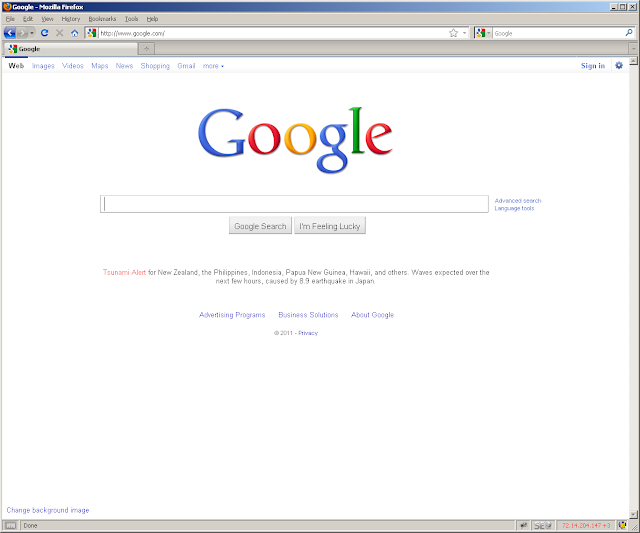Open the list all tabs dropdown

click(x=633, y=49)
